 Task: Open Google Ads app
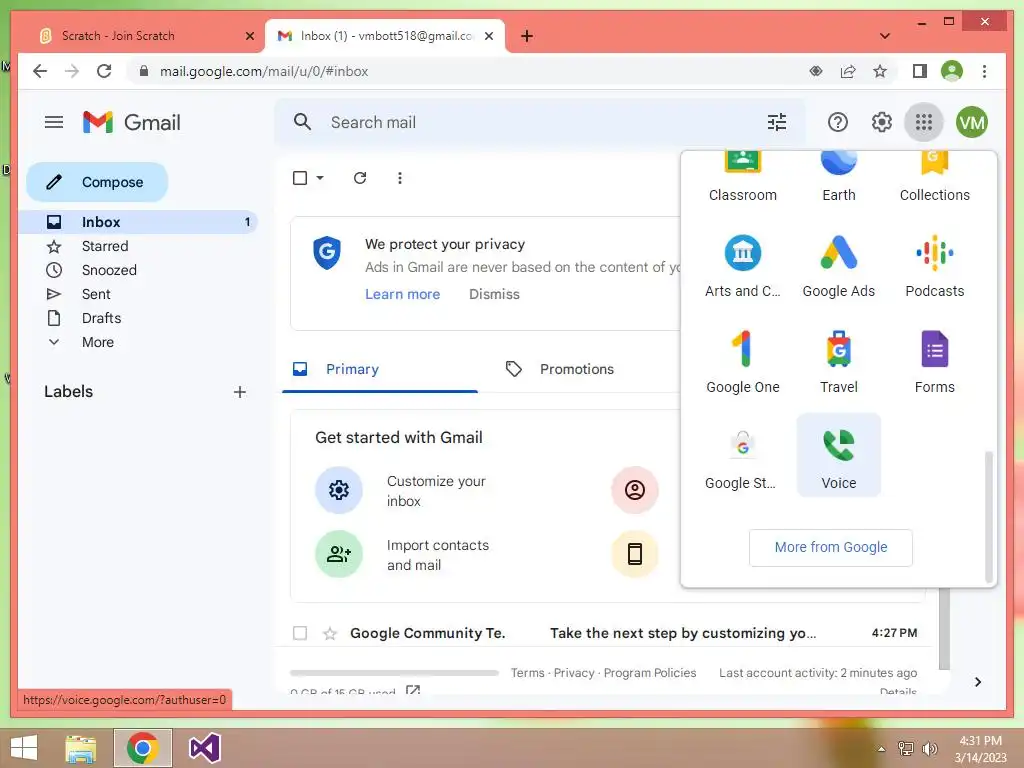coord(839,266)
